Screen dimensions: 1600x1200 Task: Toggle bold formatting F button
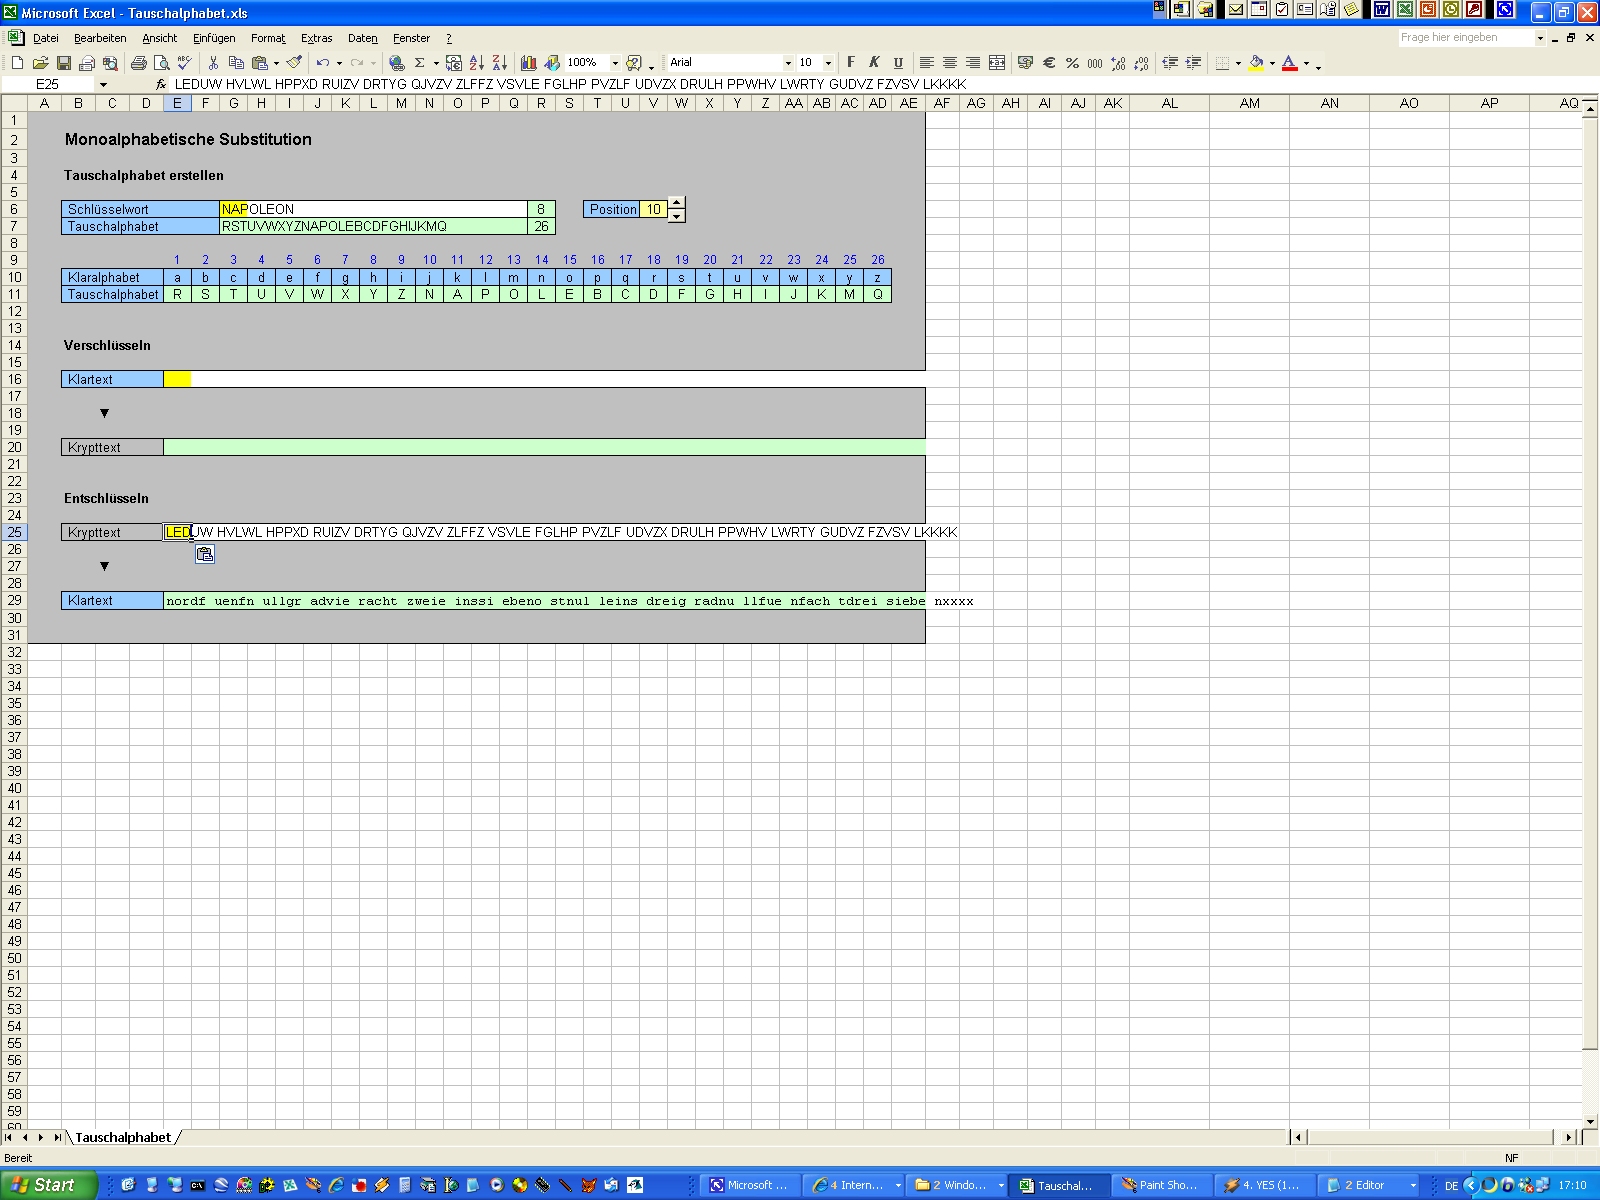pos(851,63)
